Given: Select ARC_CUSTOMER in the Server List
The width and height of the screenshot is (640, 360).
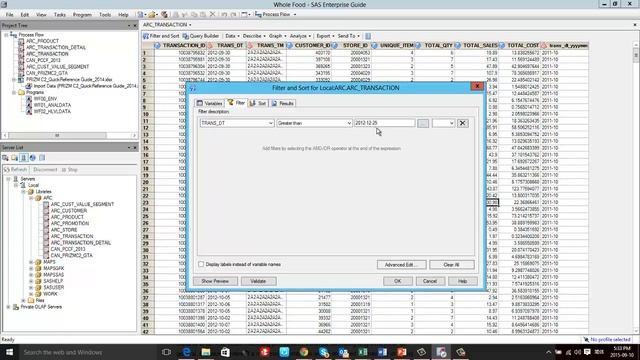Looking at the screenshot, I should coord(69,211).
